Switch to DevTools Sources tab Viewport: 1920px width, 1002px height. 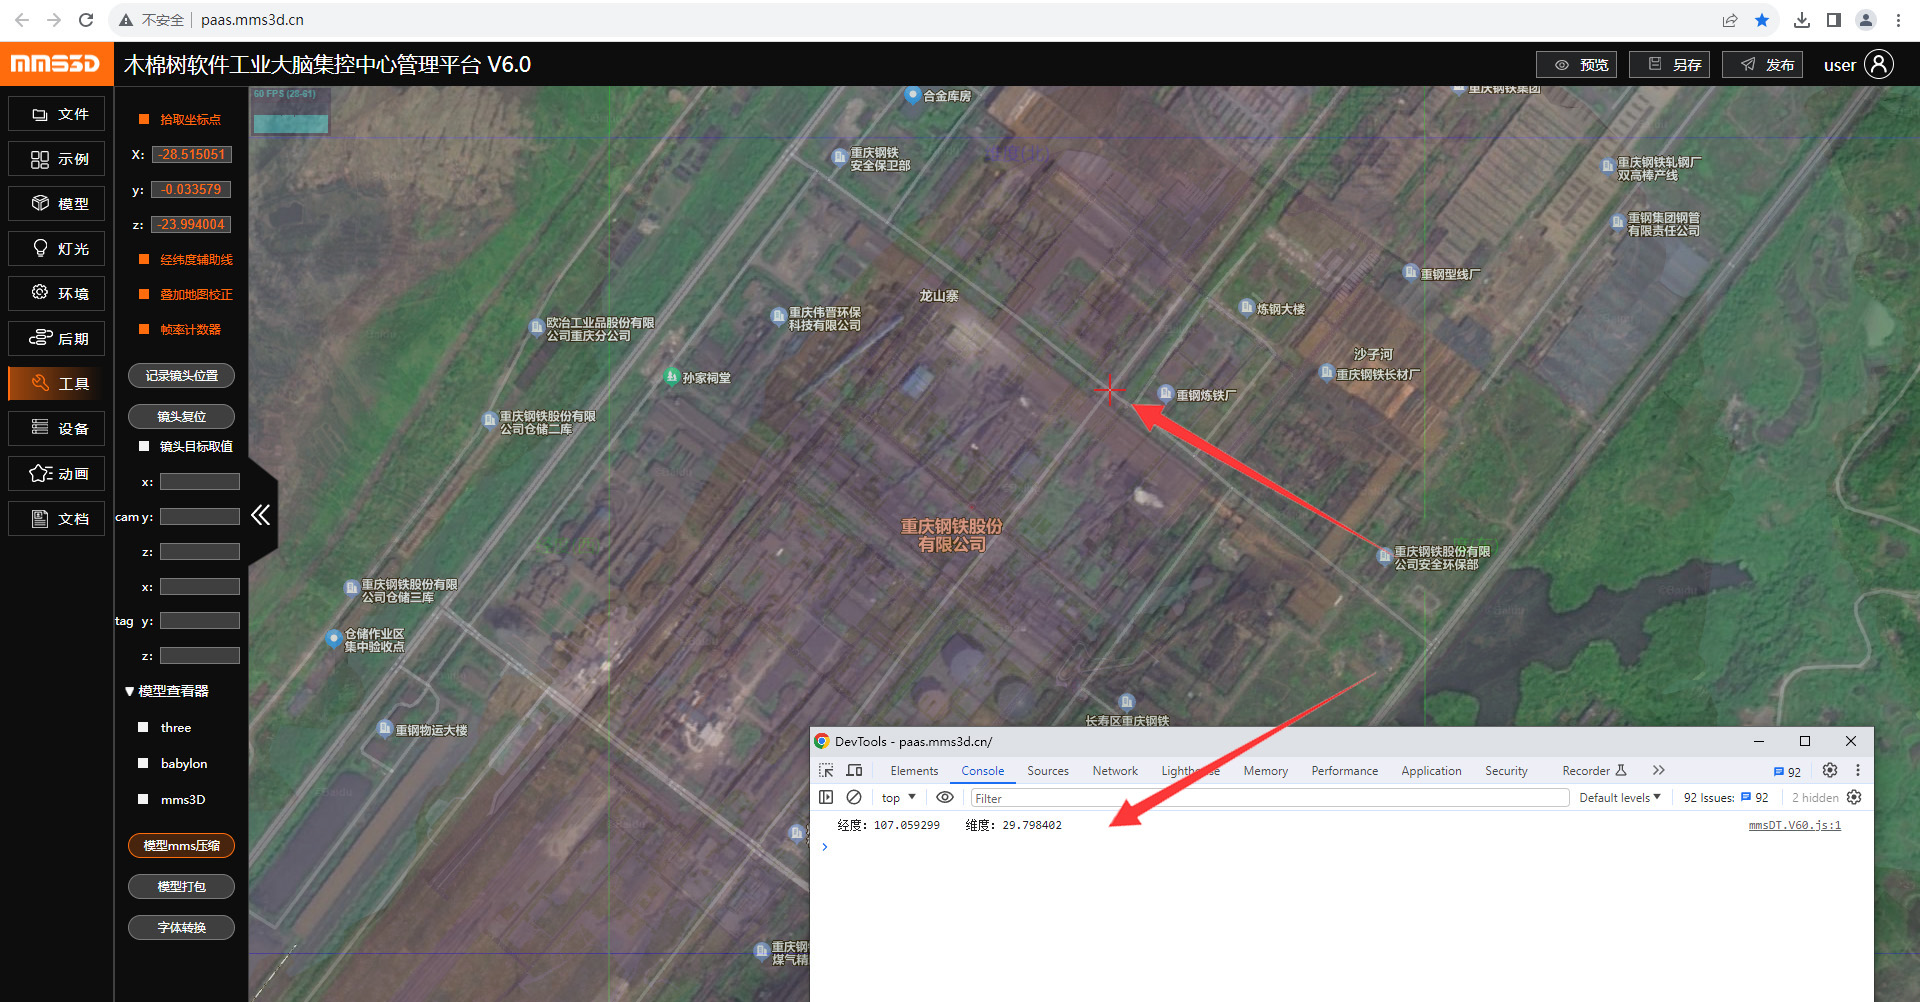1048,771
